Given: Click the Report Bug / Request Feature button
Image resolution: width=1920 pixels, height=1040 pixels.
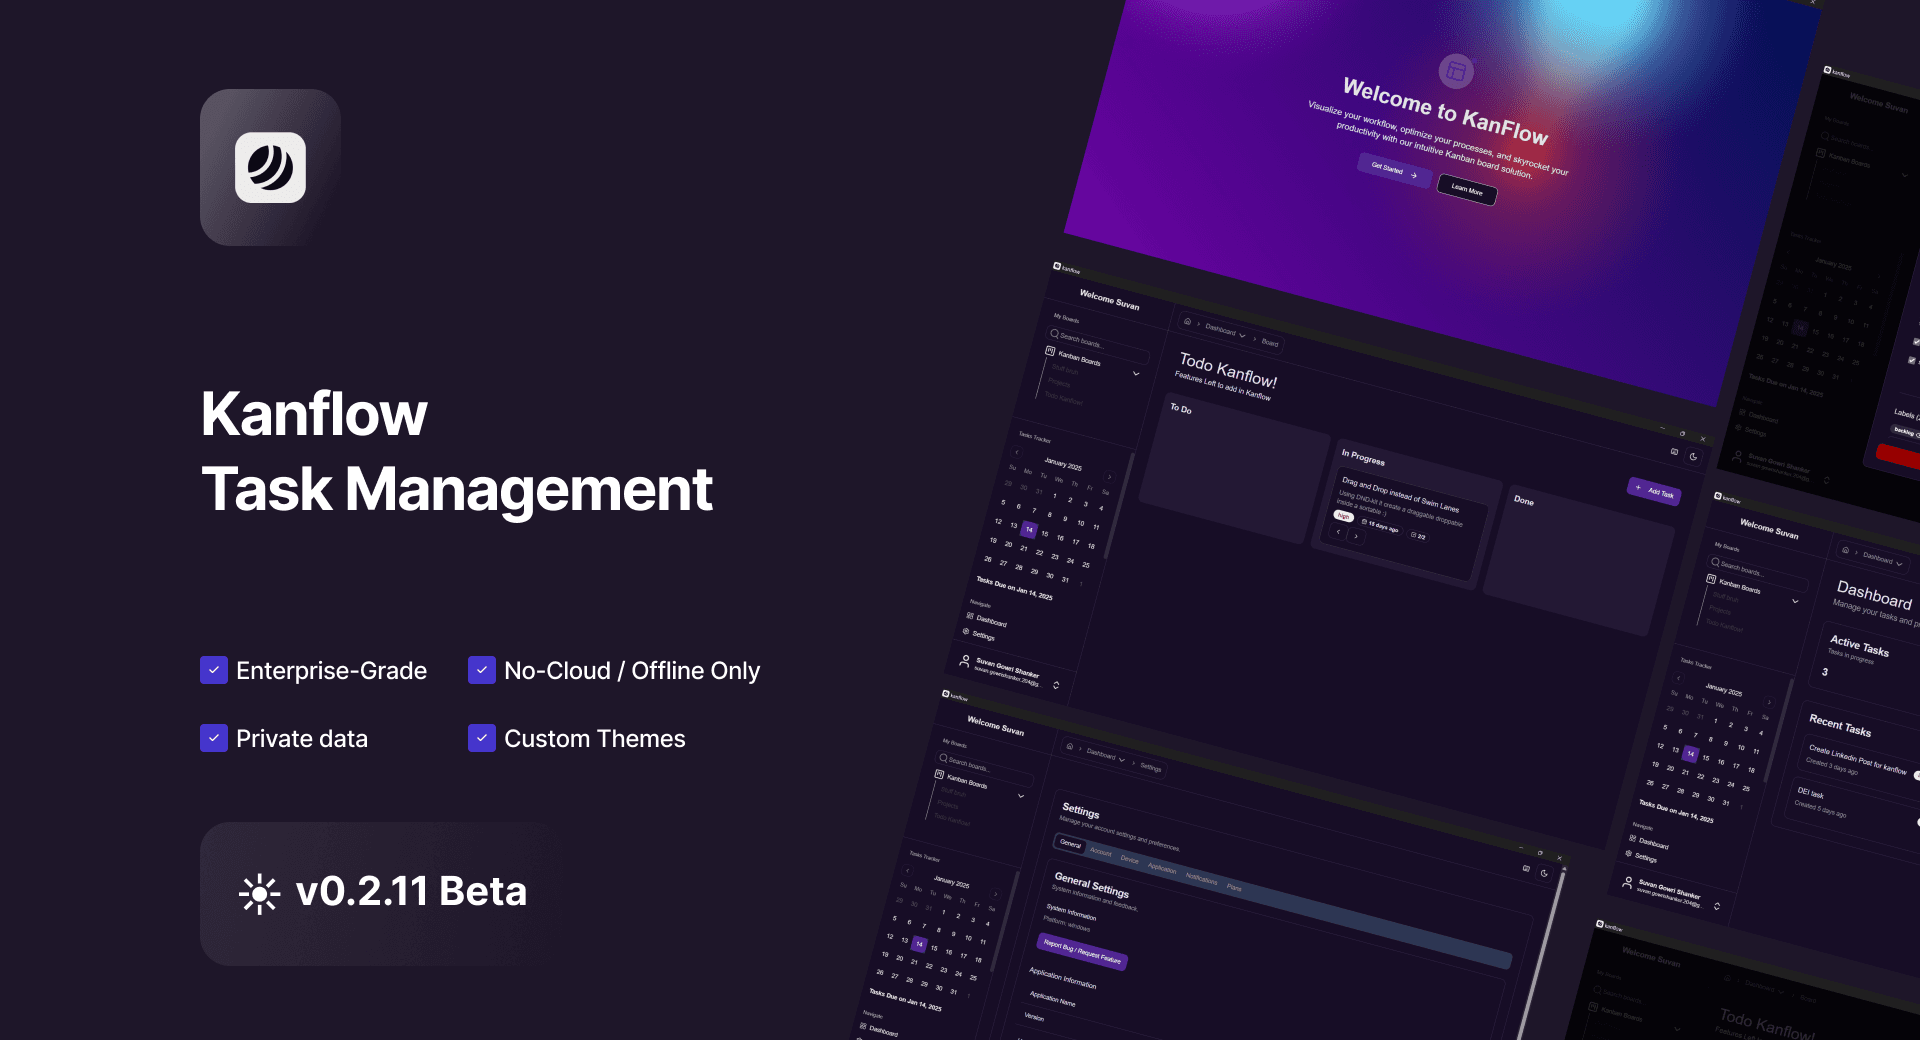Looking at the screenshot, I should pyautogui.click(x=1082, y=951).
